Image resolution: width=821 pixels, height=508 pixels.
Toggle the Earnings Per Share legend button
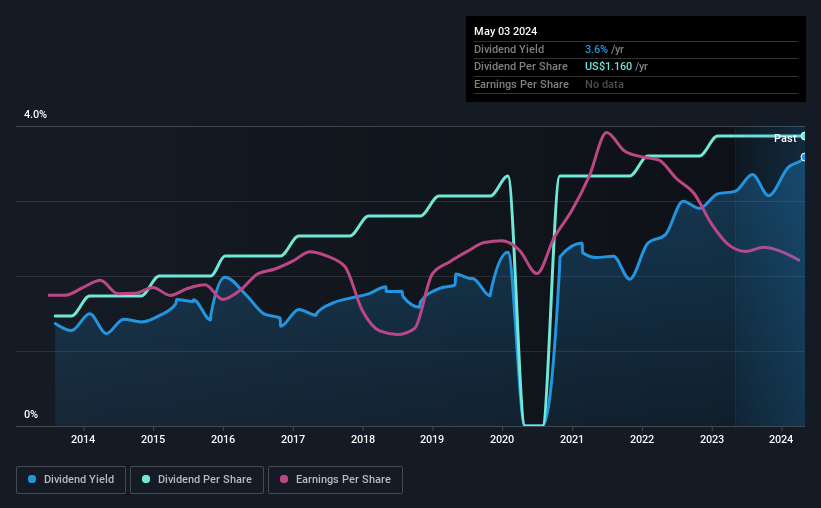[x=335, y=480]
